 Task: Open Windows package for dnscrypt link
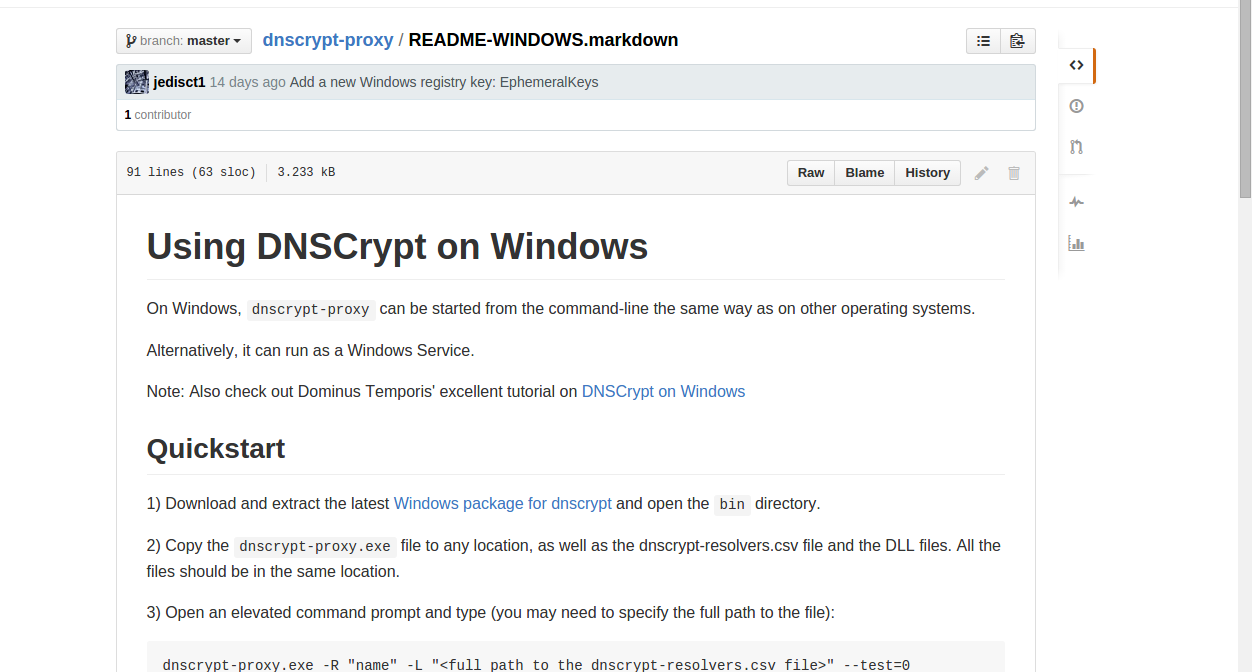[503, 504]
